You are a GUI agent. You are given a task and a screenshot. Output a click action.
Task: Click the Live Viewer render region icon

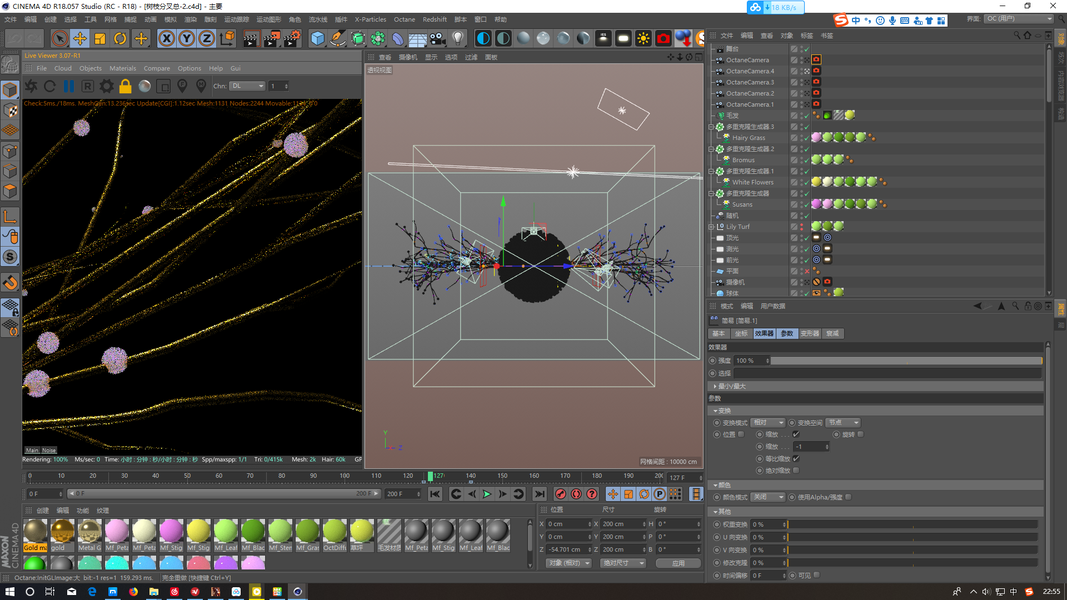point(163,86)
